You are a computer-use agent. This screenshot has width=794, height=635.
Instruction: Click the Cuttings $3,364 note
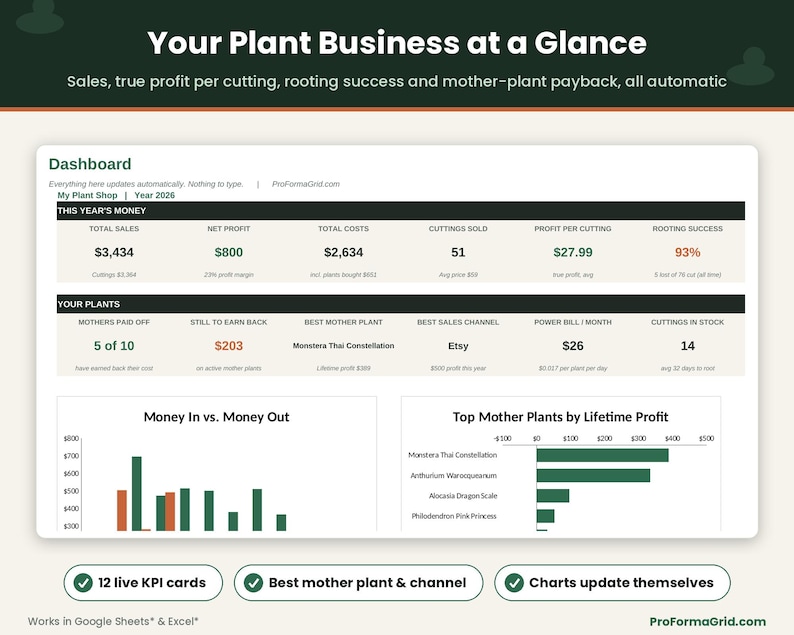tap(114, 275)
